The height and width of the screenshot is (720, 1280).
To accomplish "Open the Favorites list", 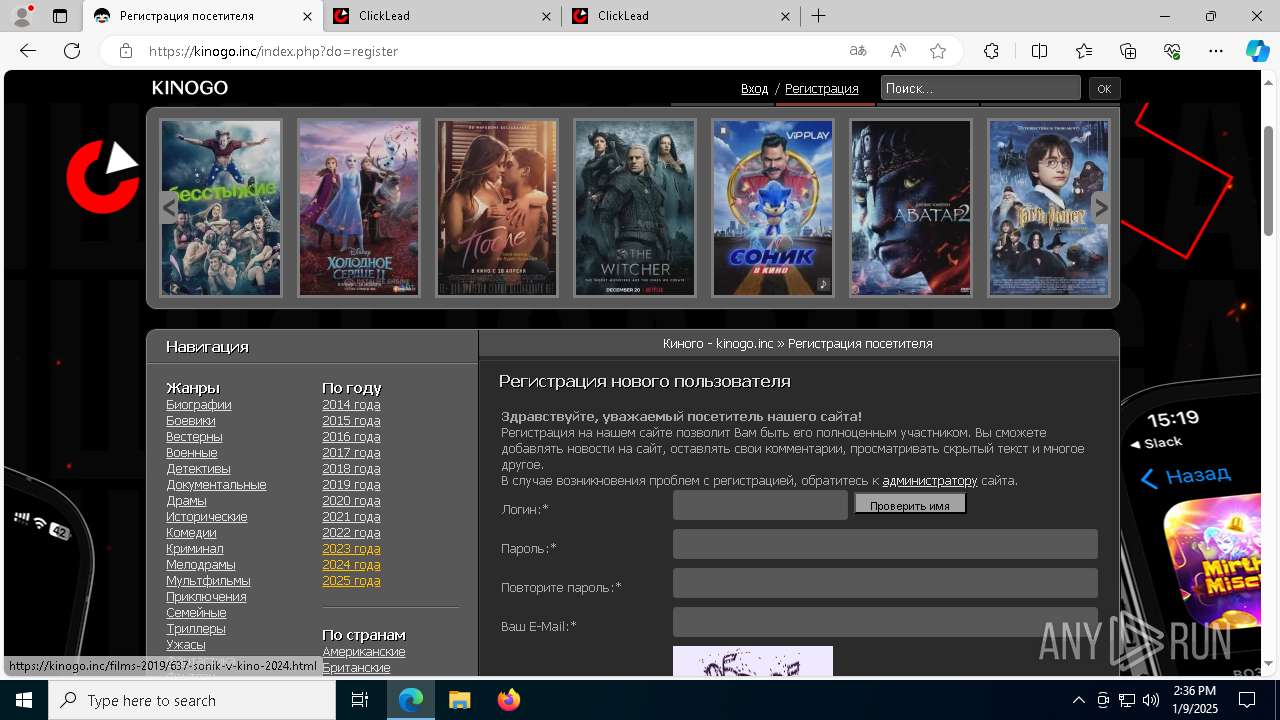I will click(1084, 51).
